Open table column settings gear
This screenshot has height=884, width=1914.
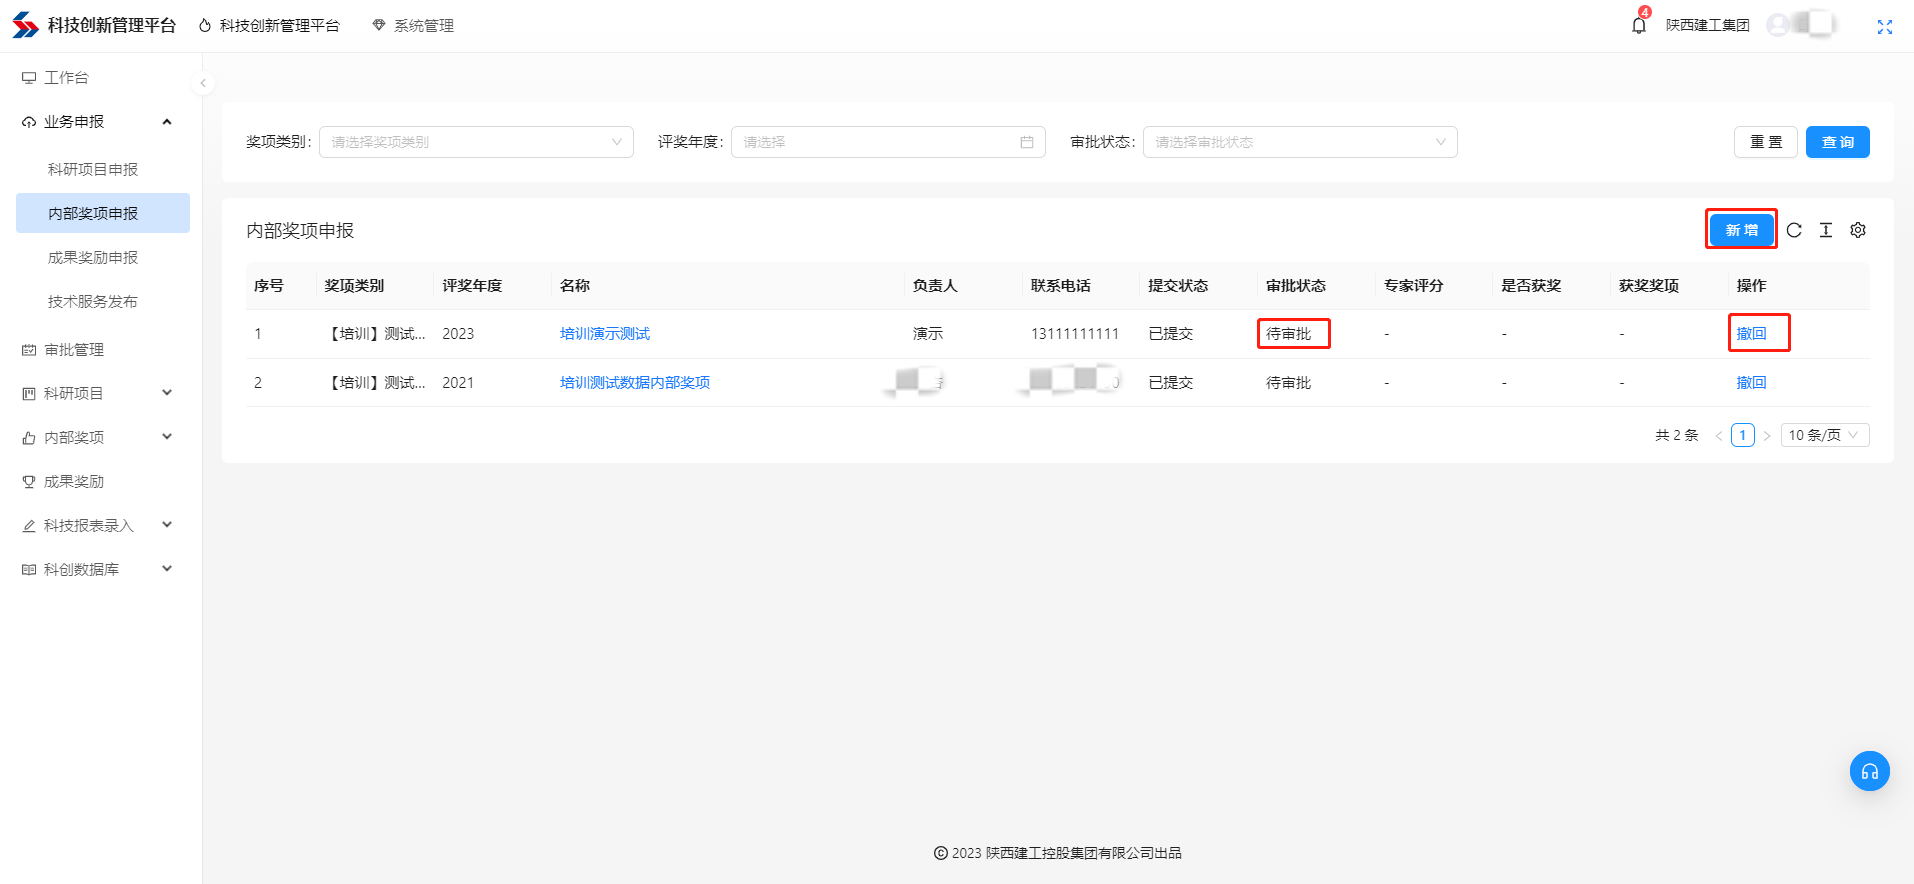(1858, 230)
